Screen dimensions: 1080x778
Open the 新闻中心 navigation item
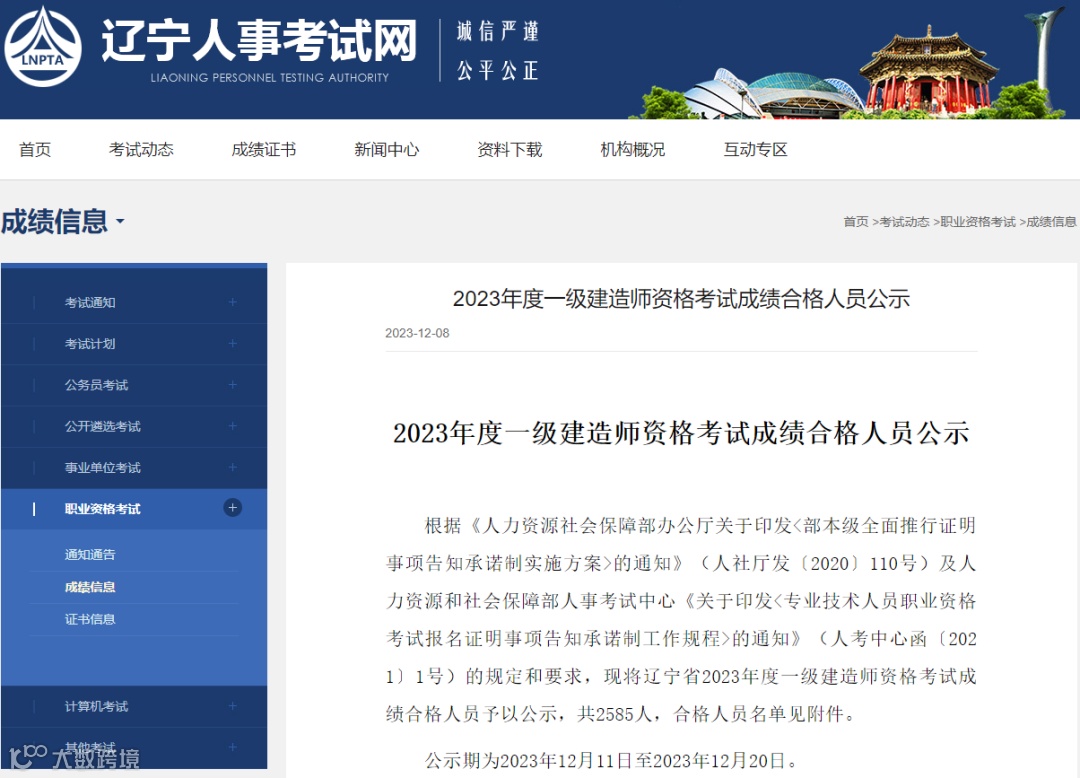point(386,150)
